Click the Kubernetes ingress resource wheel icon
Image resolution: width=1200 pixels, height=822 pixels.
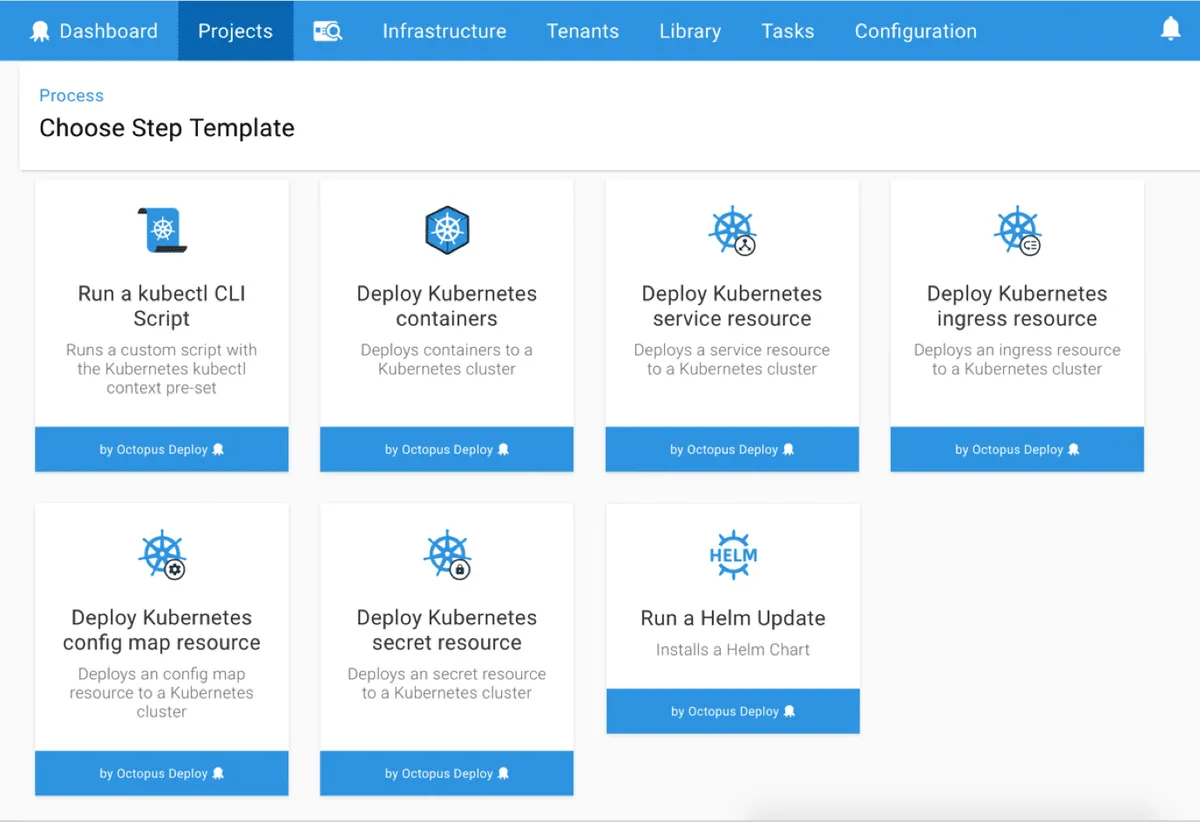[x=1017, y=231]
